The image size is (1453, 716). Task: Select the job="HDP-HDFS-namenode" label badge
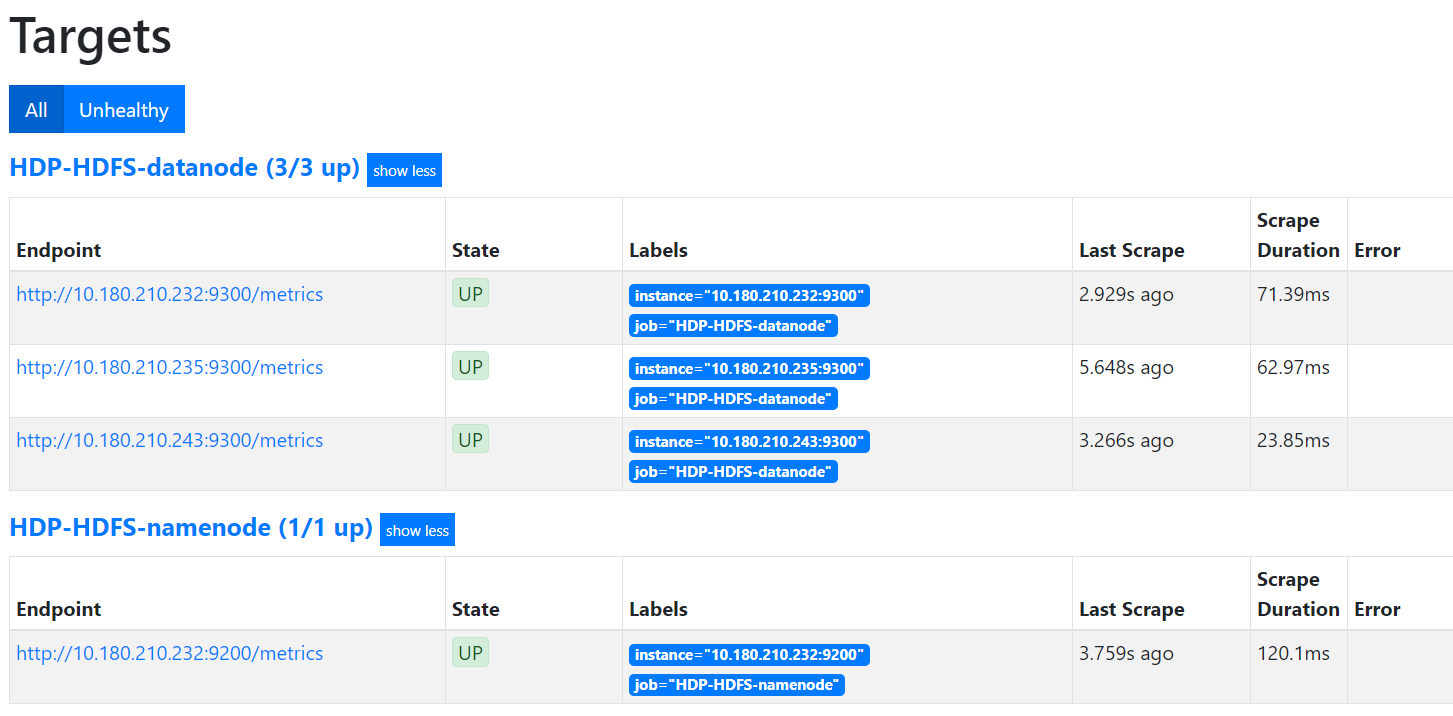click(737, 685)
